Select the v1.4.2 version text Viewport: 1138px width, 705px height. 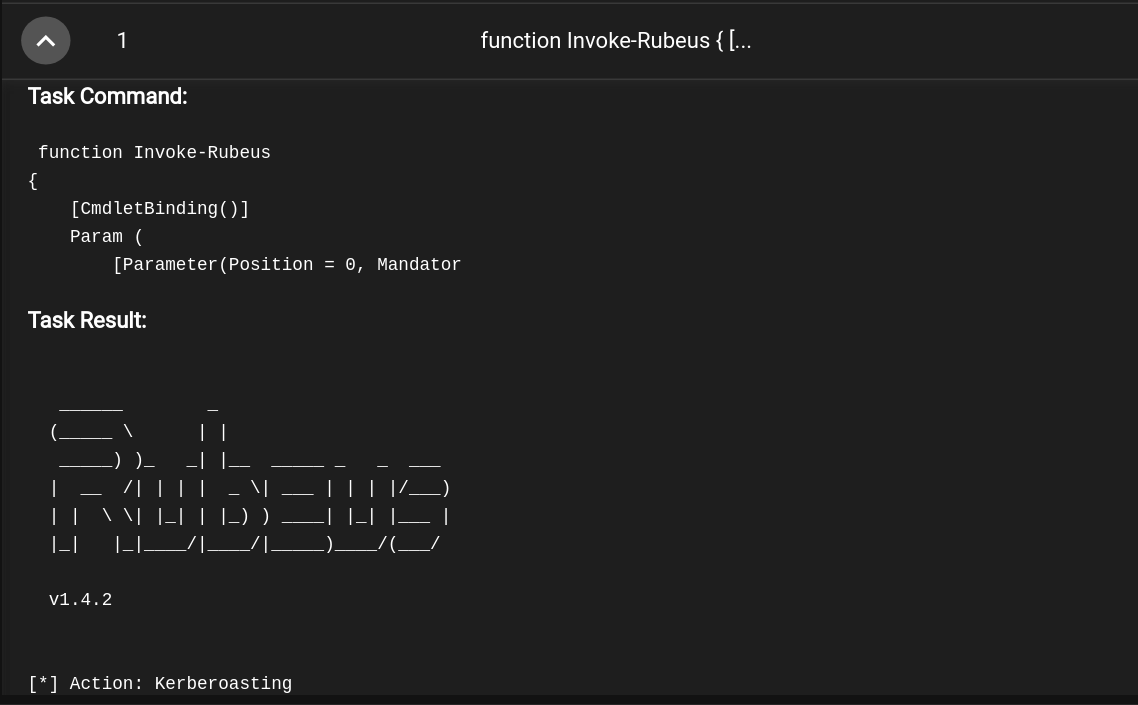point(80,600)
